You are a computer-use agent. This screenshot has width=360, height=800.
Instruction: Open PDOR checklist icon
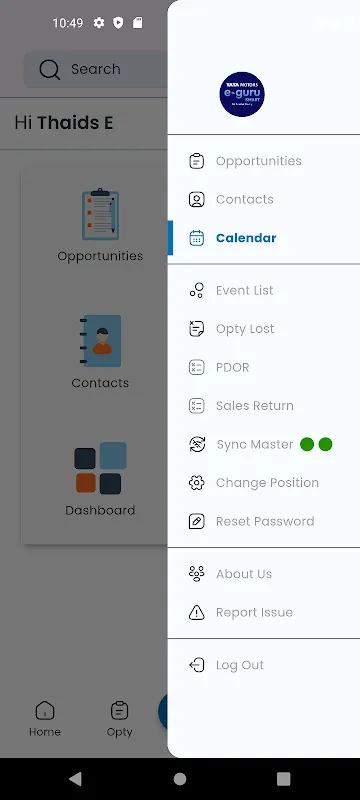(196, 367)
